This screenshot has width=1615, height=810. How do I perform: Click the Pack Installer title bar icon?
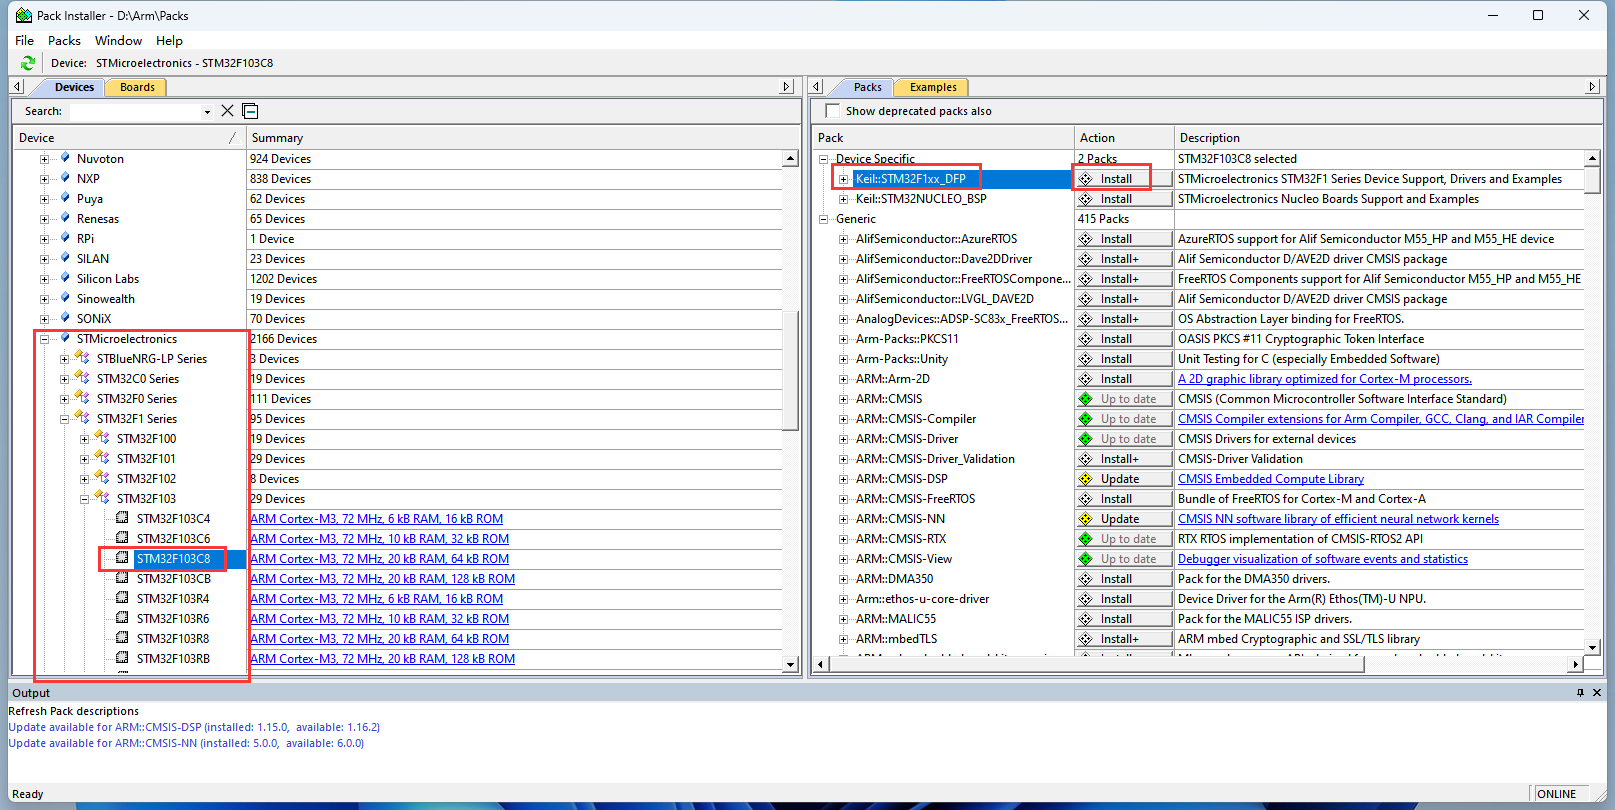tap(23, 15)
